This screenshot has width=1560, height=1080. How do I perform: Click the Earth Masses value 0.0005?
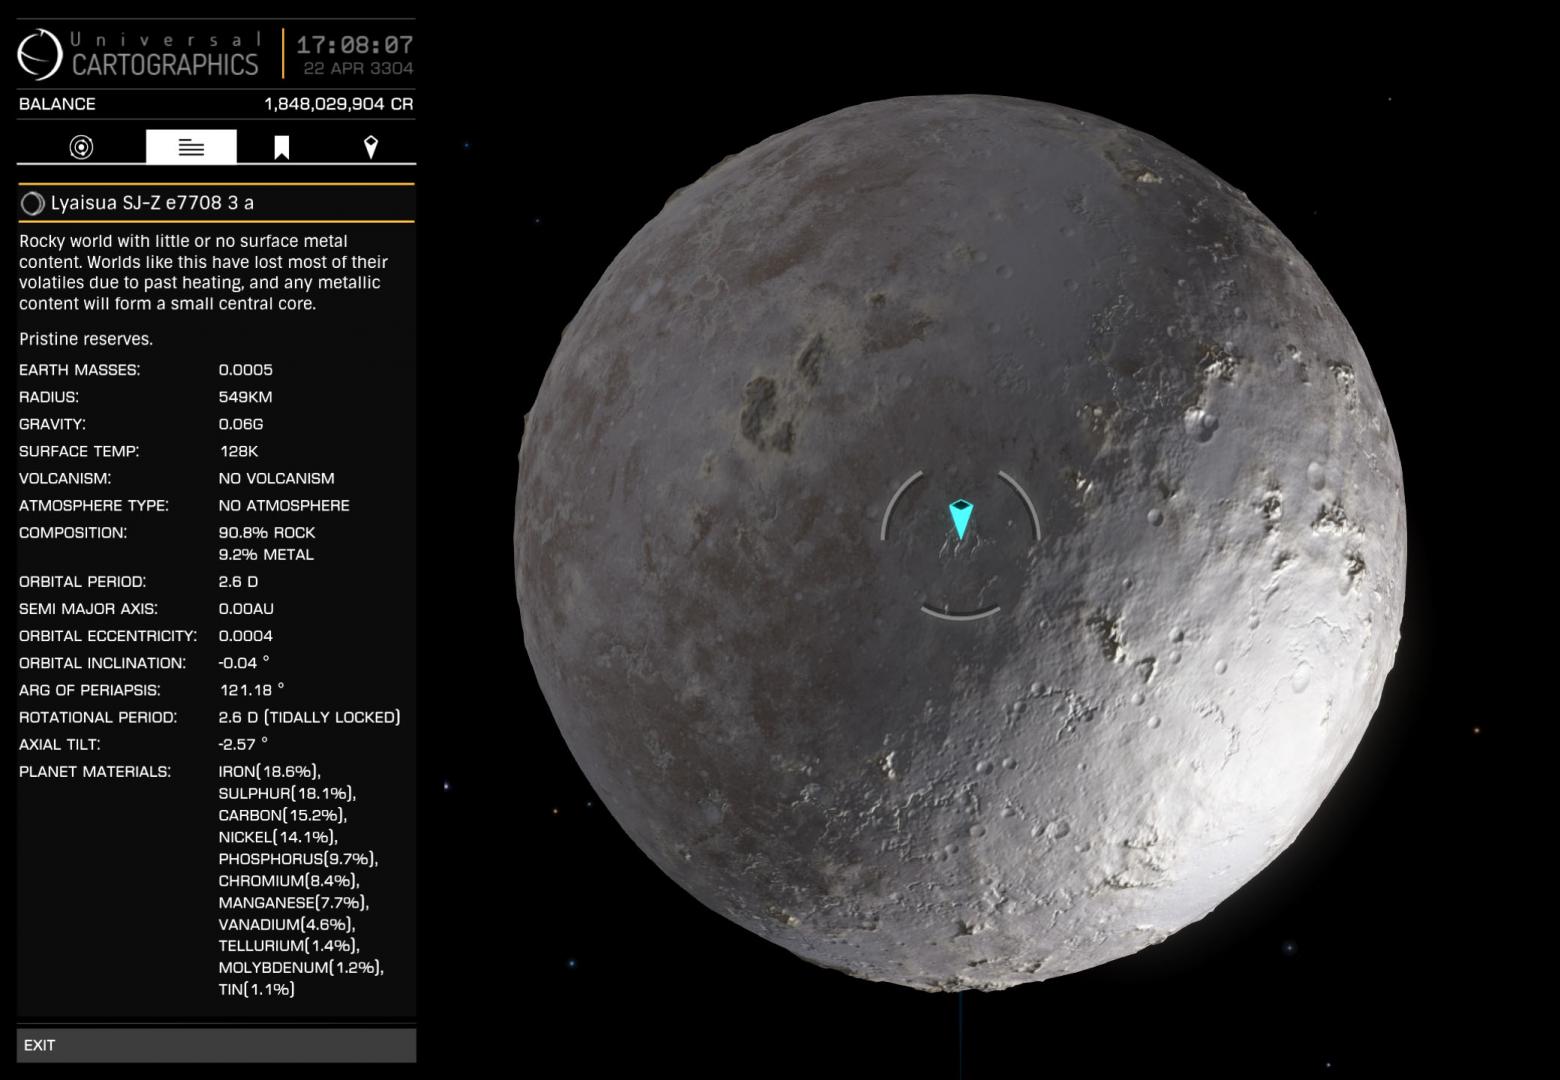[x=246, y=370]
